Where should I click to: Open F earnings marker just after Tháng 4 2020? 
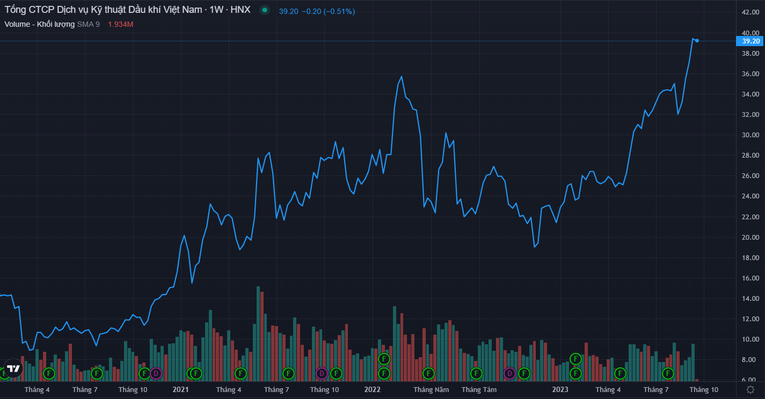pos(49,374)
